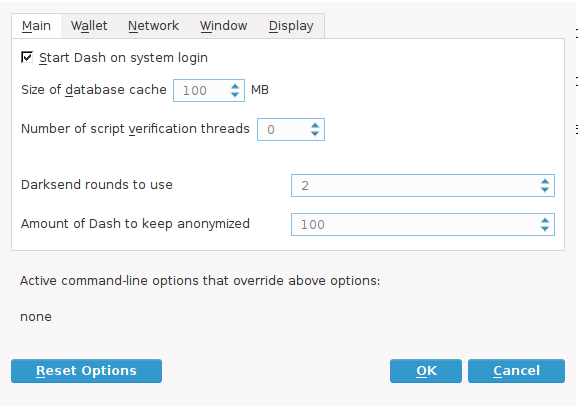
Task: Select the Main tab
Action: [x=36, y=26]
